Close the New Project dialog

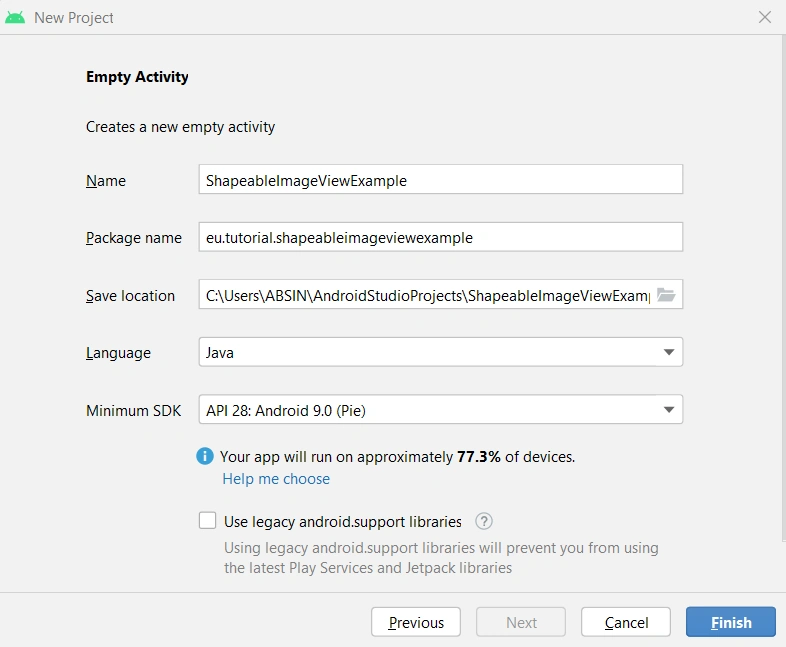(x=765, y=18)
